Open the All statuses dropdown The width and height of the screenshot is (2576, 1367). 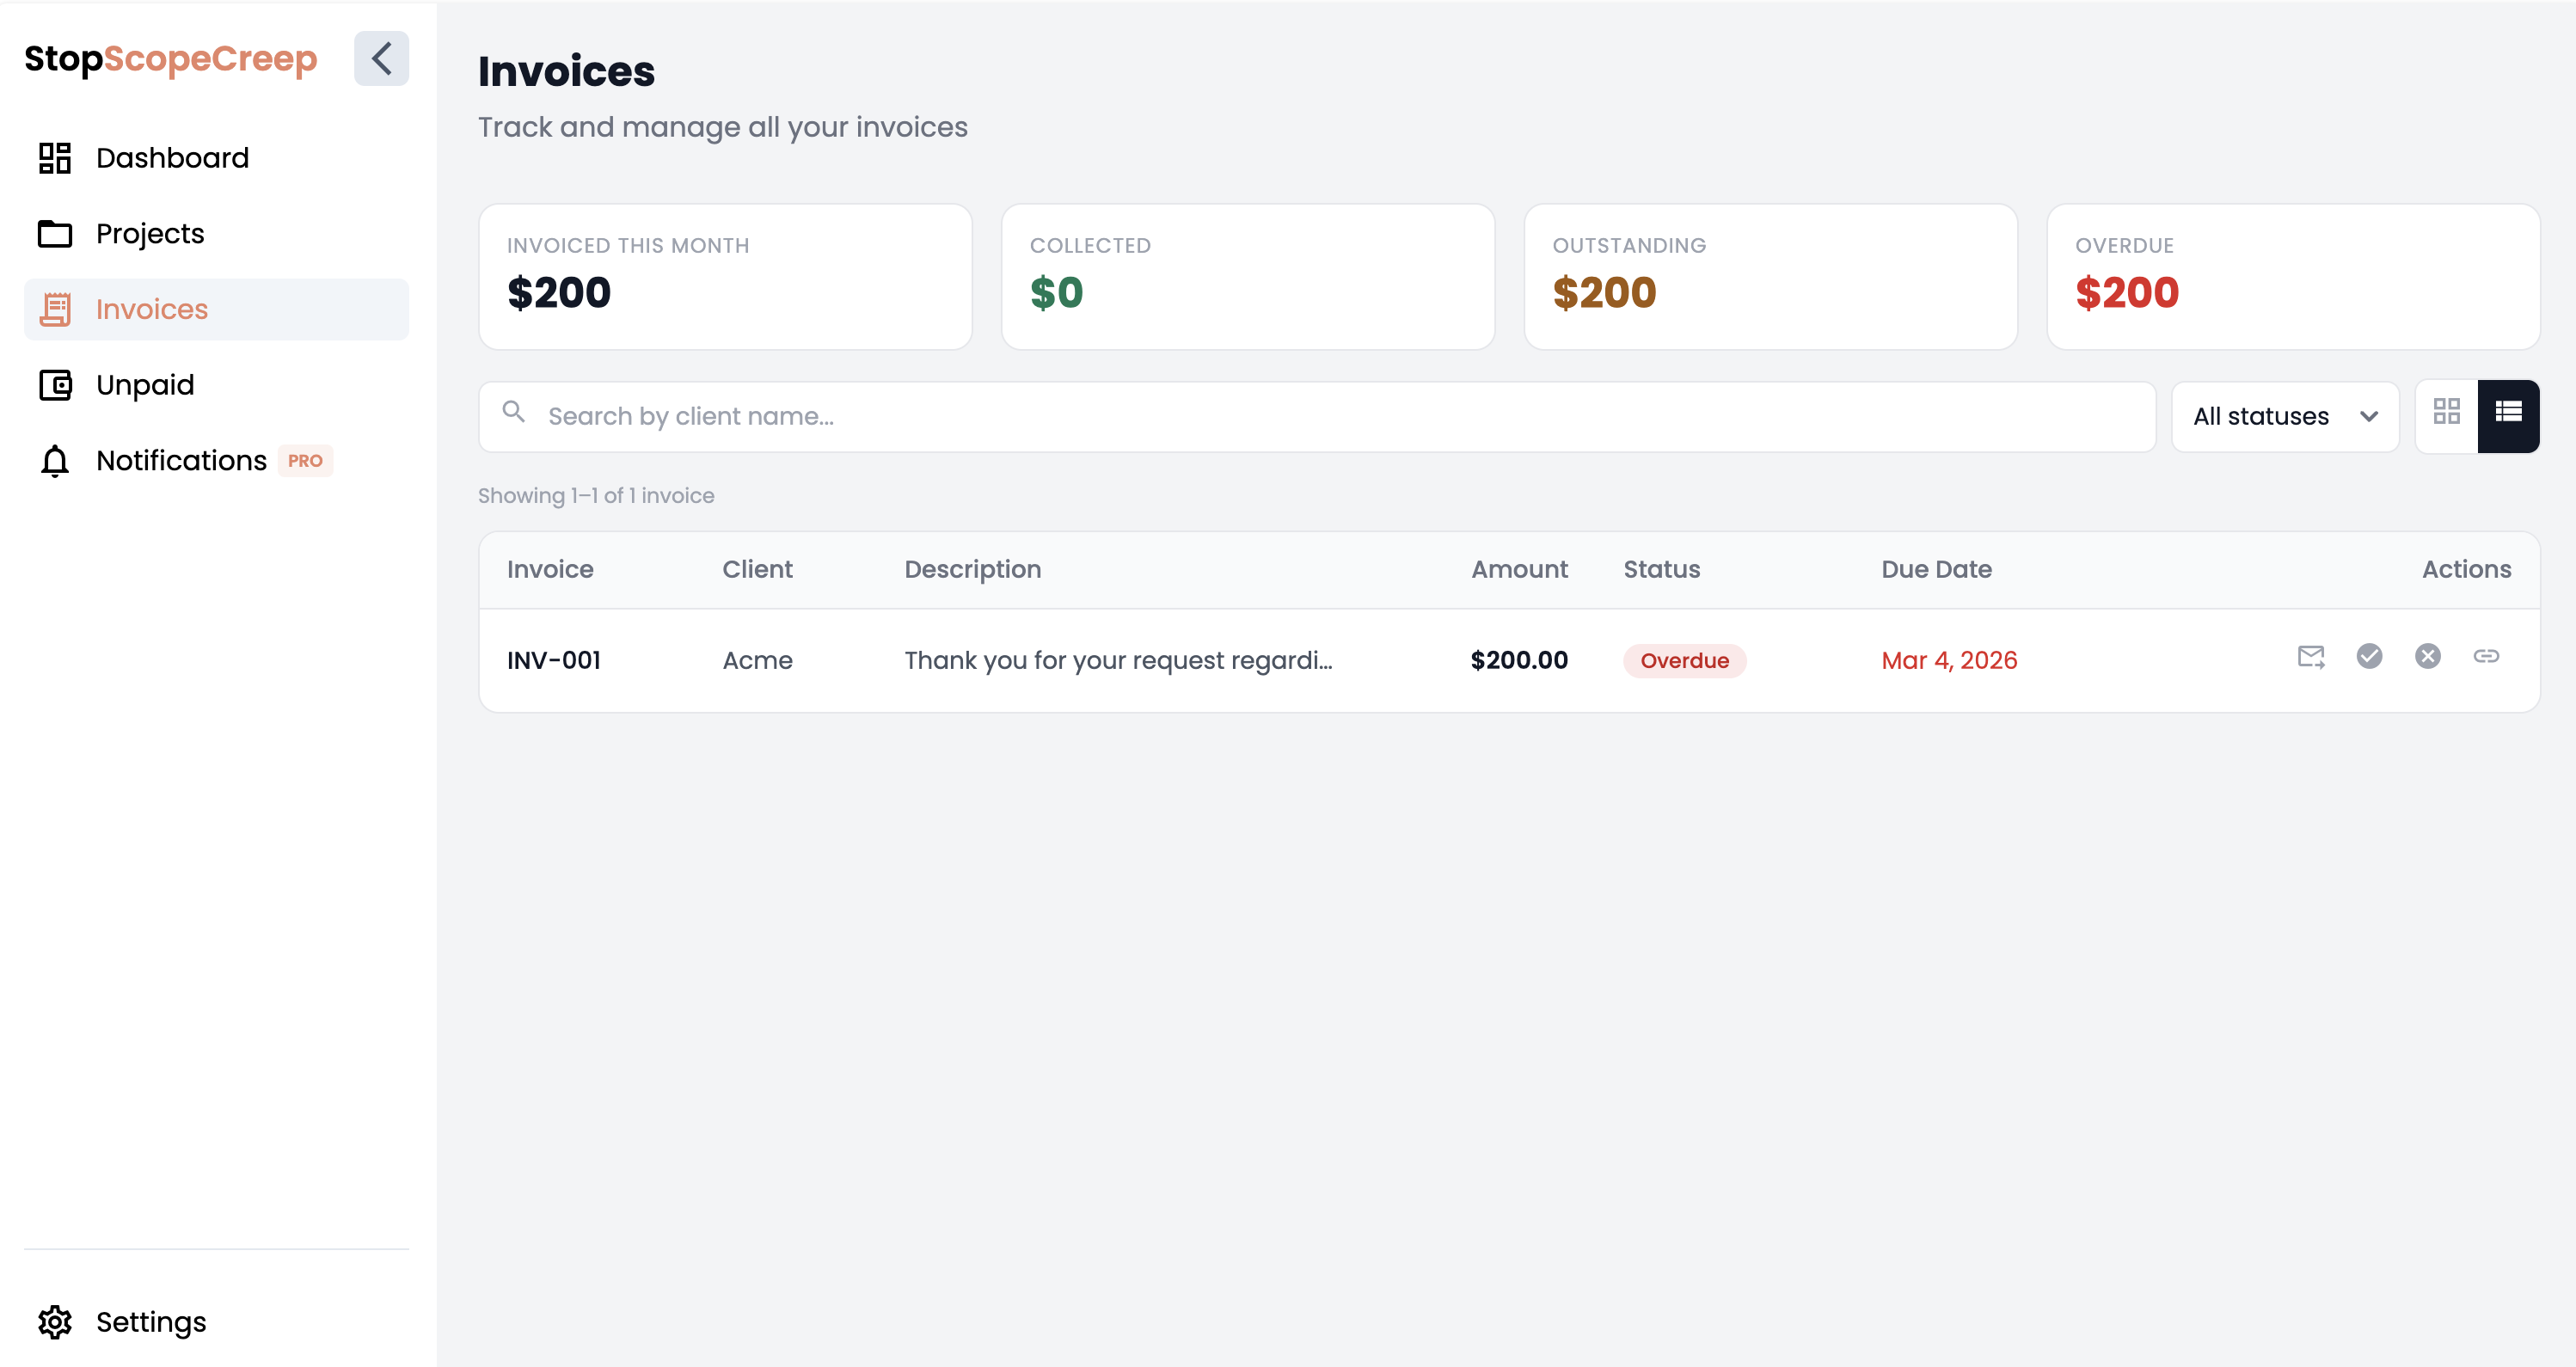(2284, 416)
